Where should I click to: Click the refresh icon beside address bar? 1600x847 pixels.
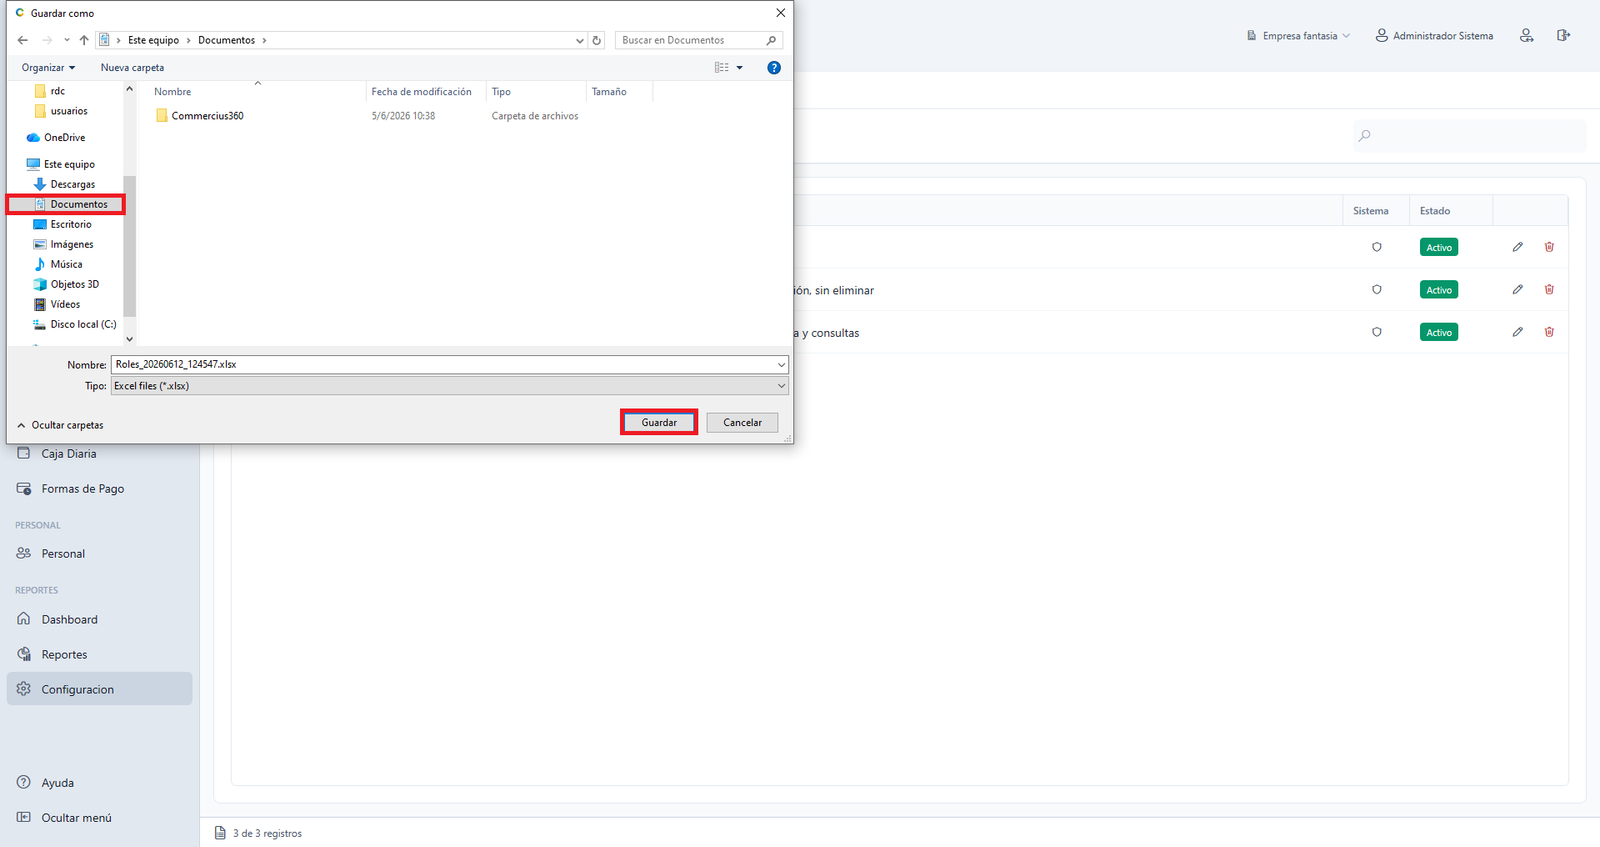pos(597,40)
